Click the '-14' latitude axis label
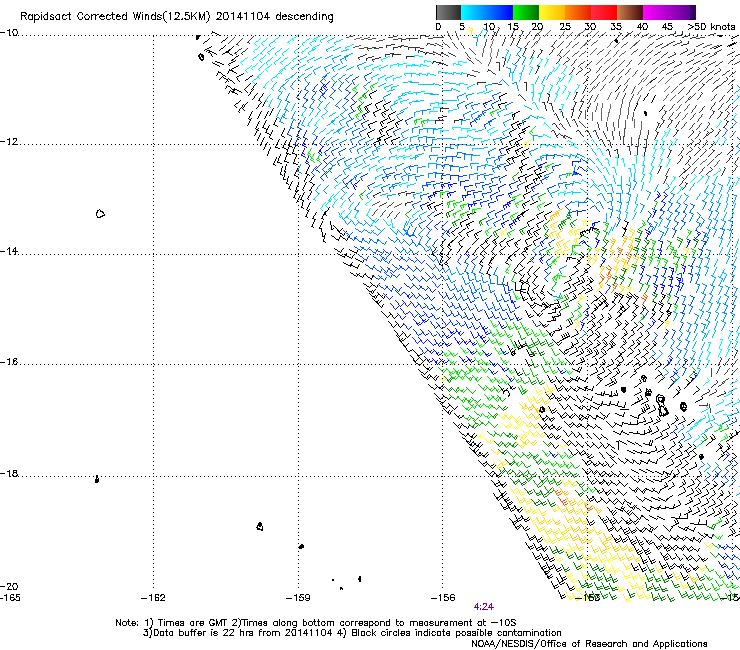Image resolution: width=740 pixels, height=650 pixels. 9,252
